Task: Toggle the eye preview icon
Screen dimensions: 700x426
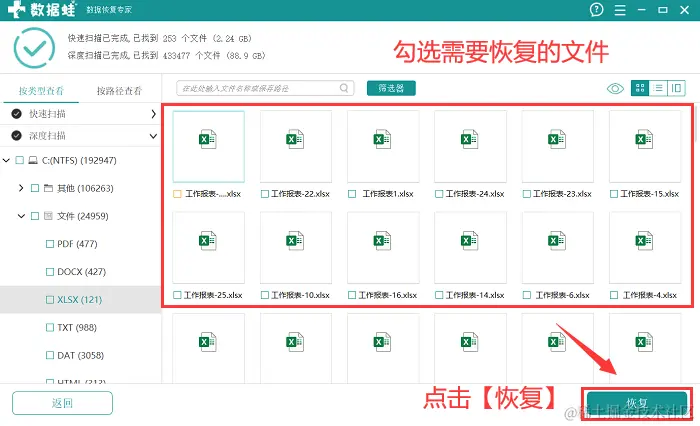Action: (615, 88)
